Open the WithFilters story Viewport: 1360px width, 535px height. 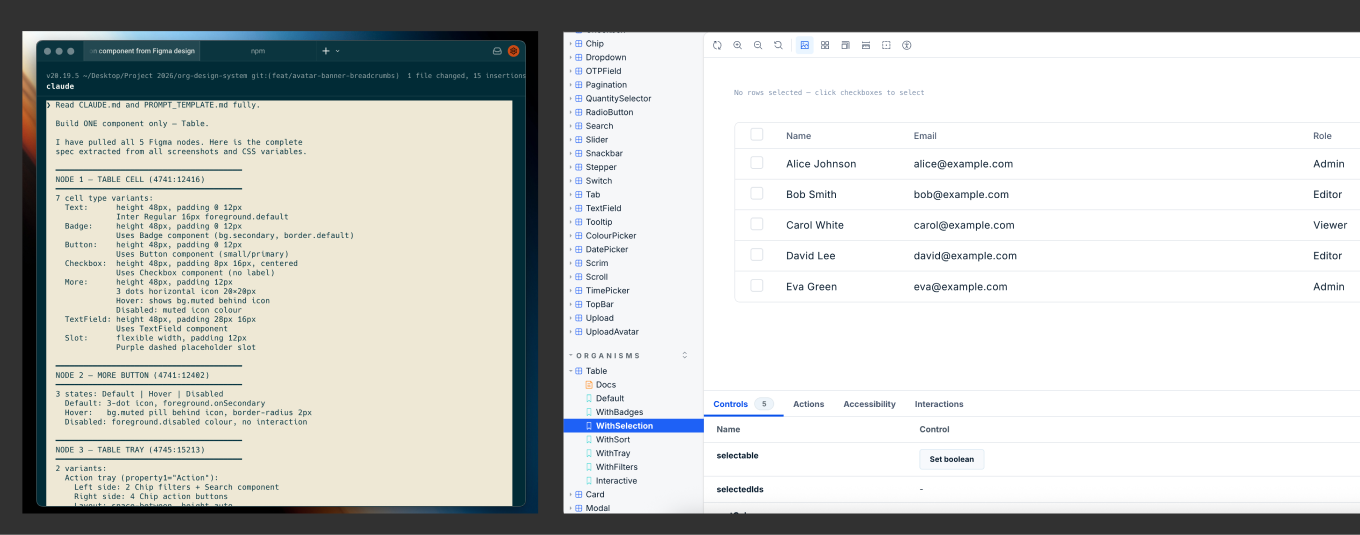617,467
